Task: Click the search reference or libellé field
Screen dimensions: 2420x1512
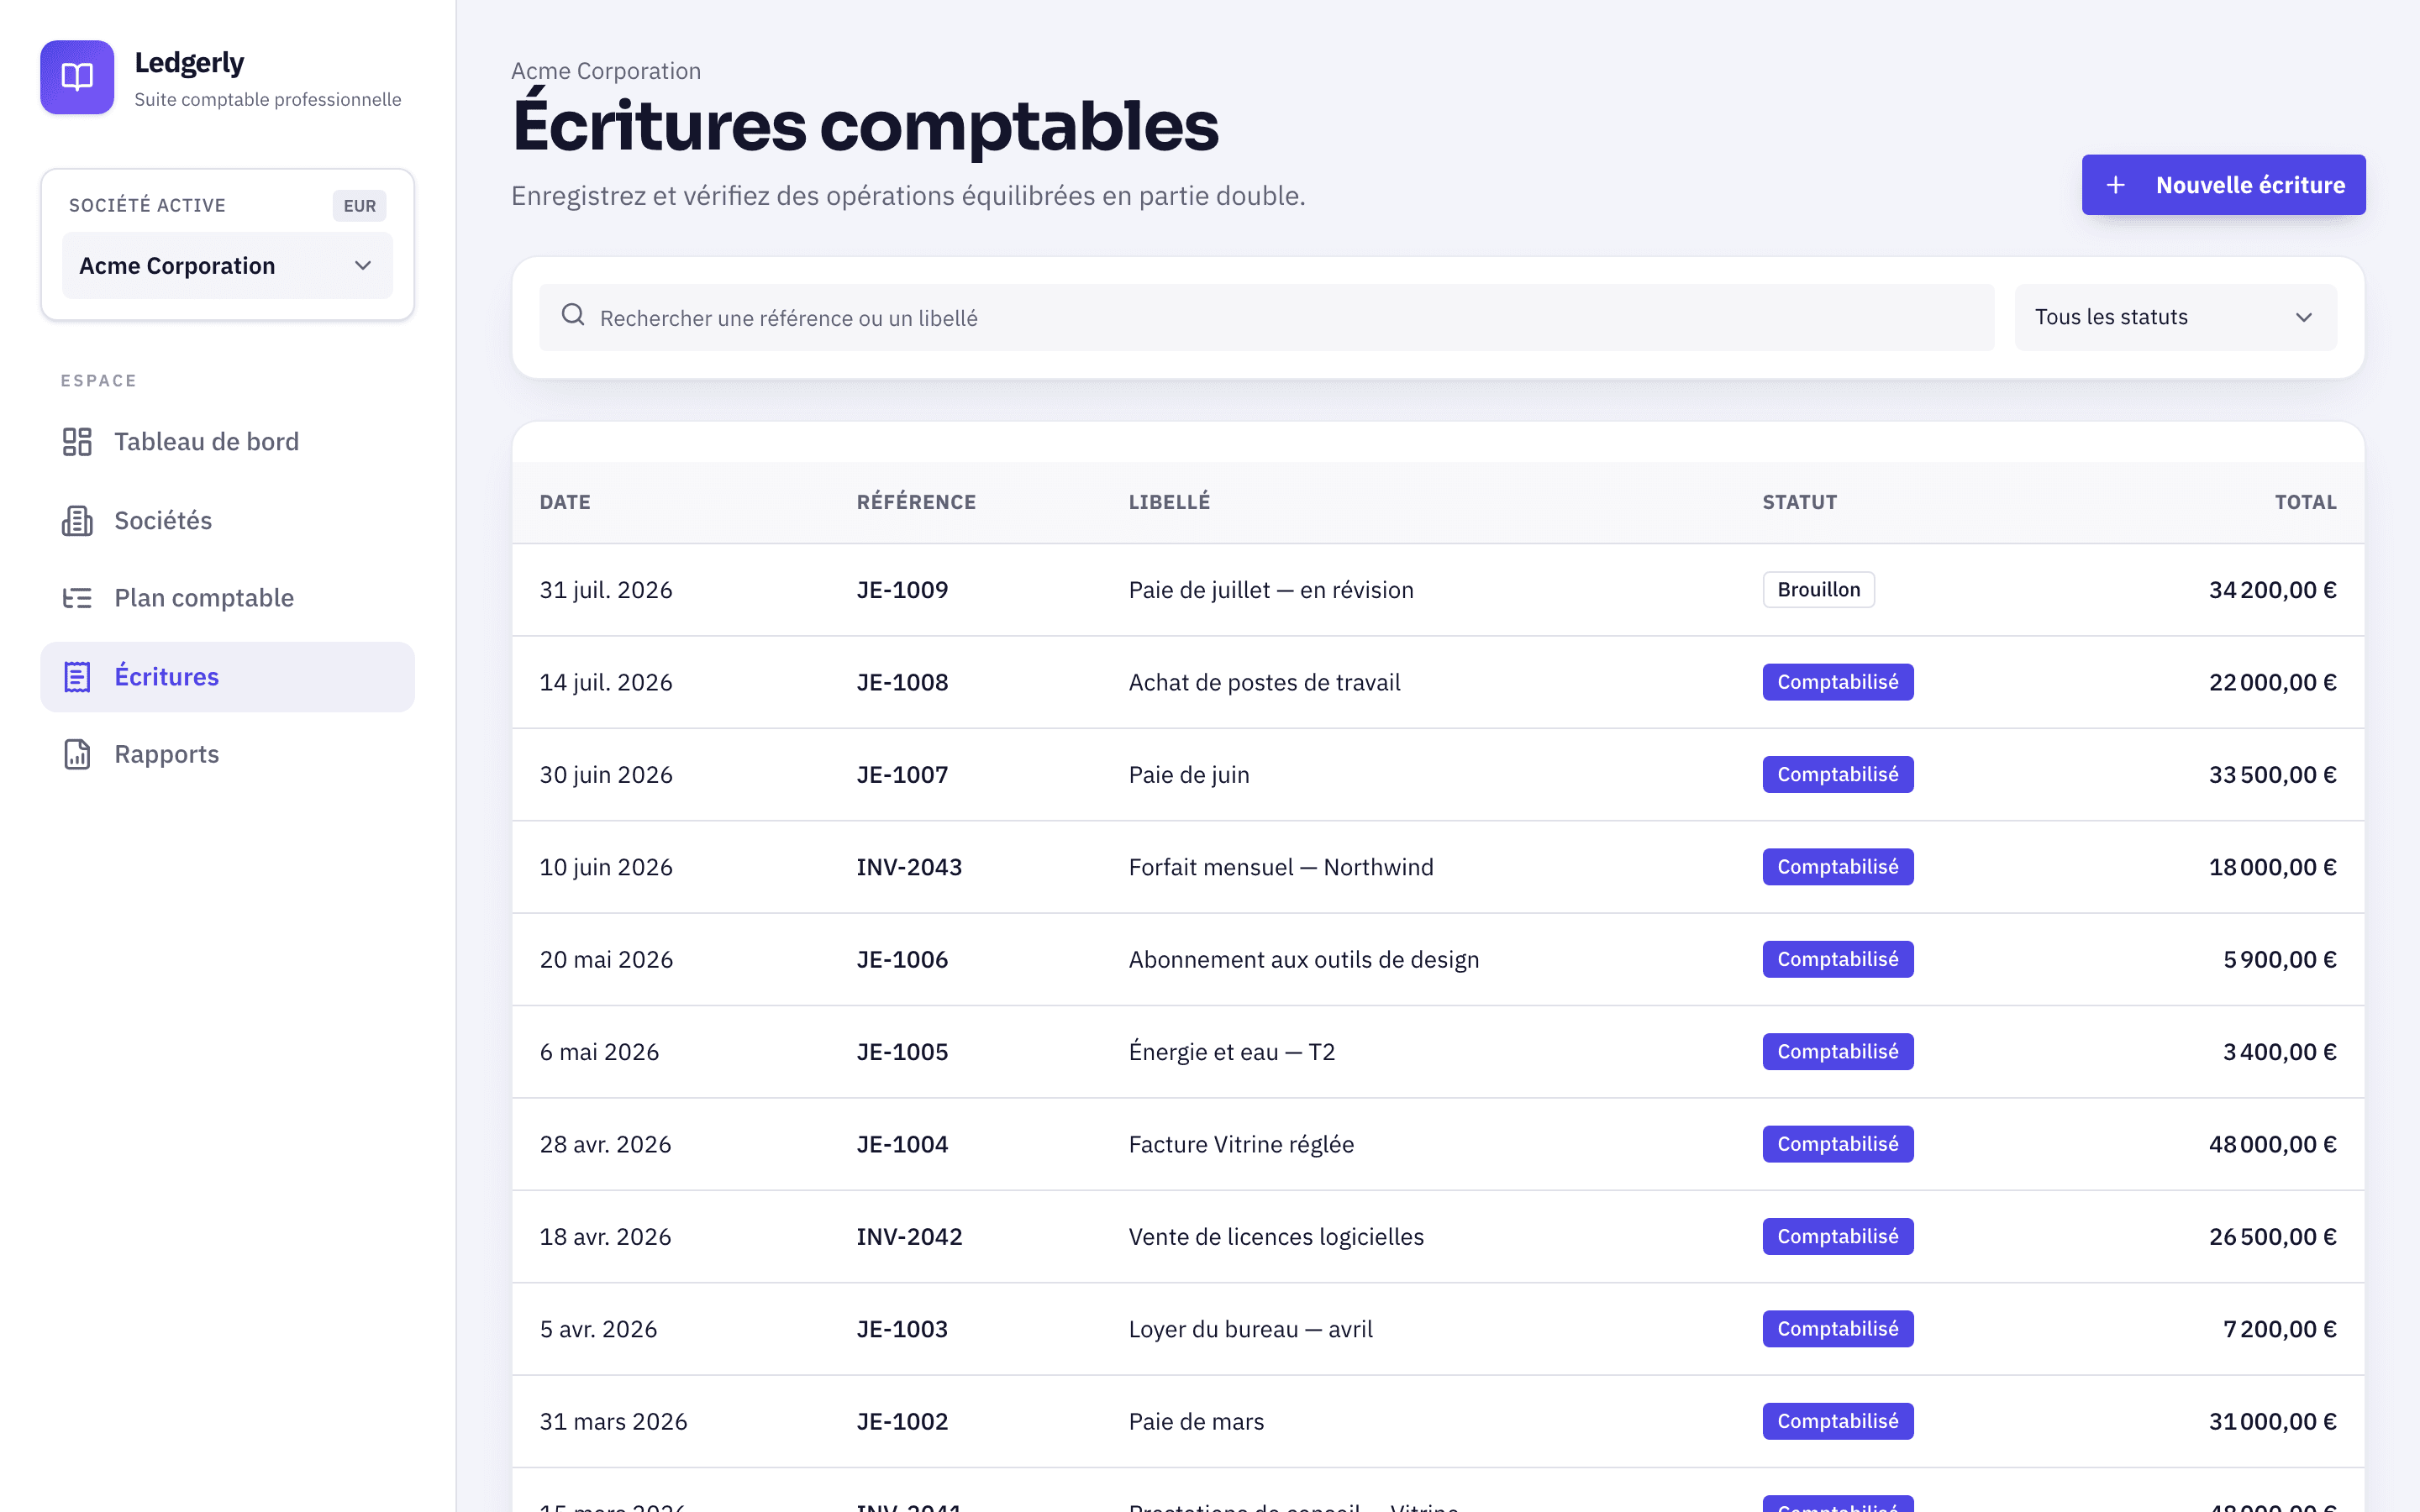Action: pos(1266,317)
